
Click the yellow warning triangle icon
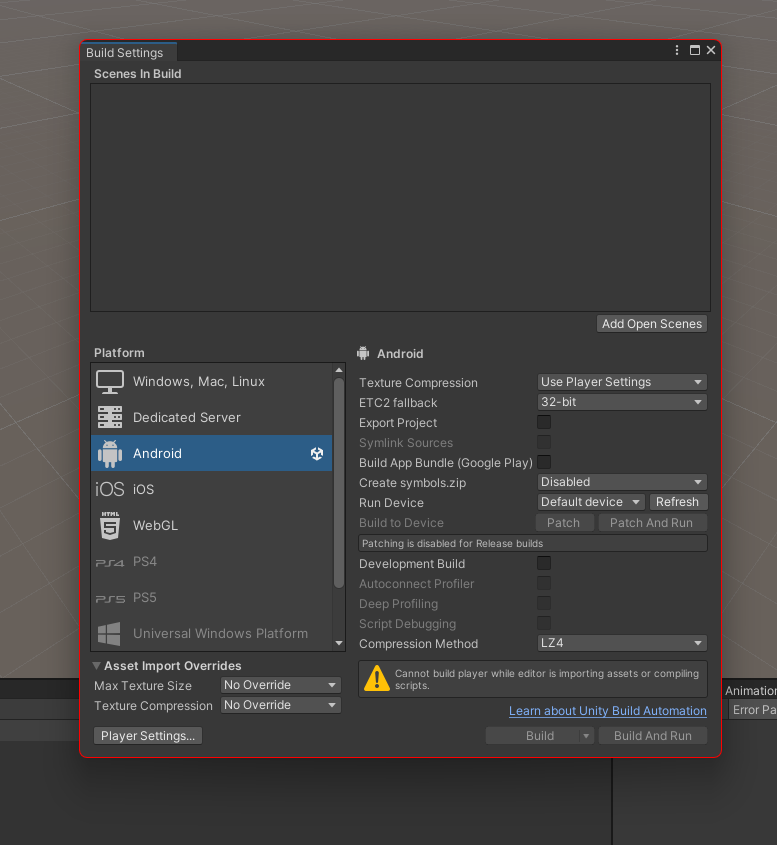tap(377, 678)
